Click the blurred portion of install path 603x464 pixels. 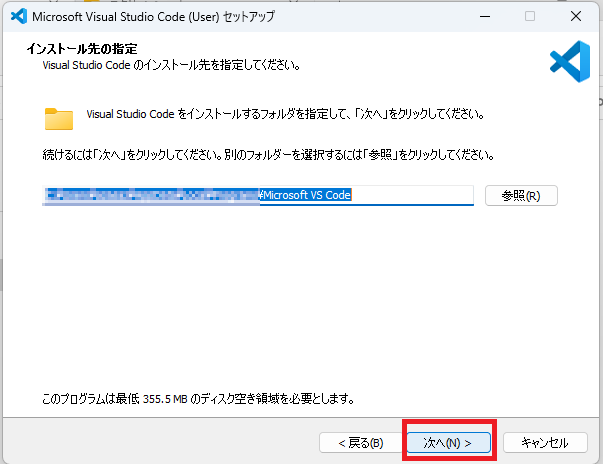click(150, 195)
